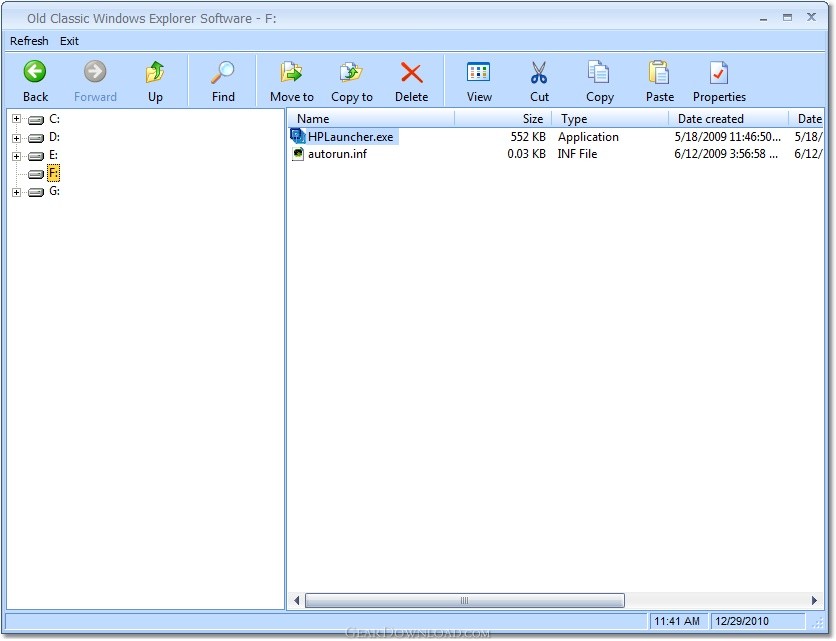Screen dimensions: 836x641
Task: Click the Move to icon
Action: [291, 73]
